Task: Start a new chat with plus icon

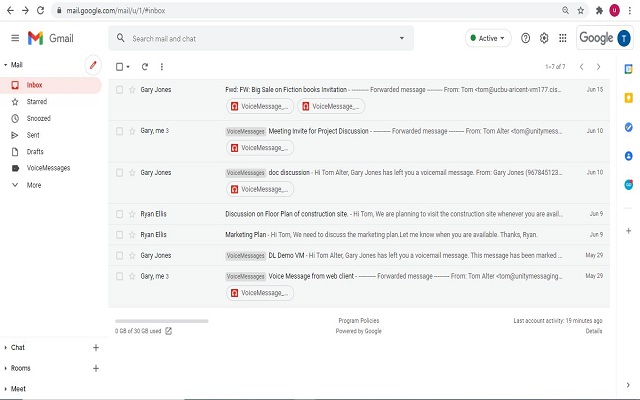Action: click(96, 347)
